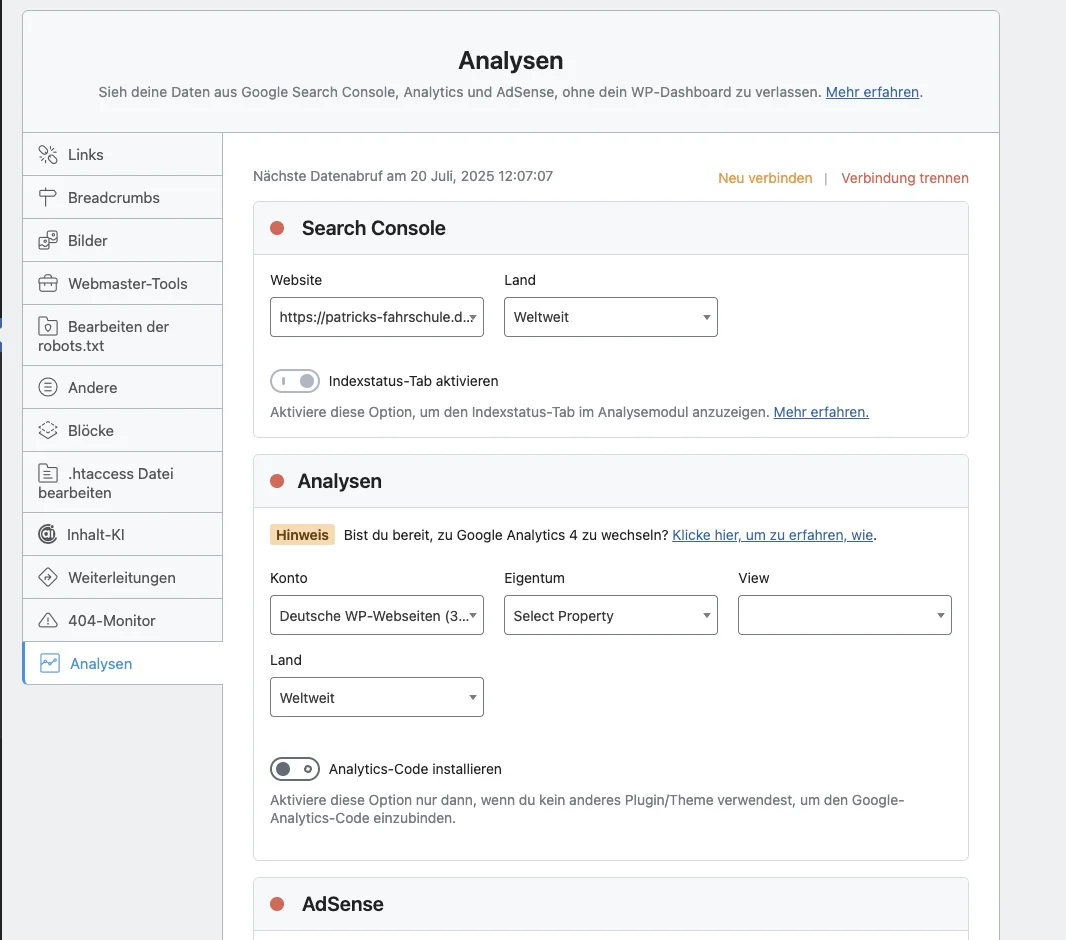Click the Bilder images icon
This screenshot has height=940, width=1066.
(48, 240)
